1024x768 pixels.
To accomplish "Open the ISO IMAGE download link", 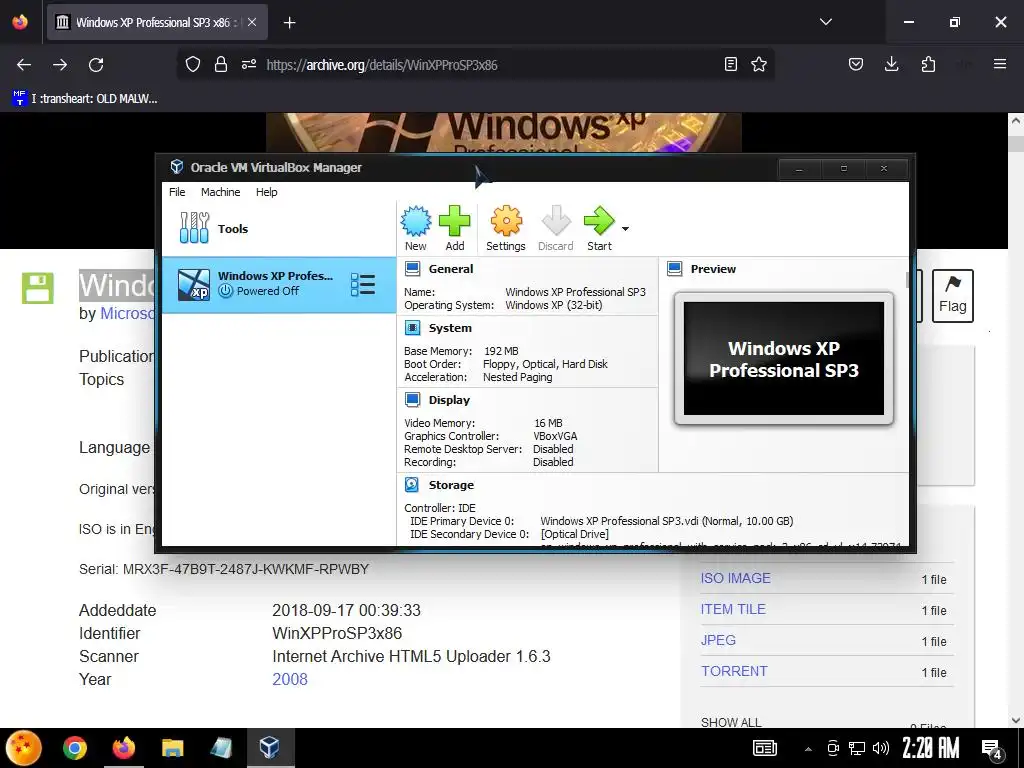I will [x=735, y=578].
